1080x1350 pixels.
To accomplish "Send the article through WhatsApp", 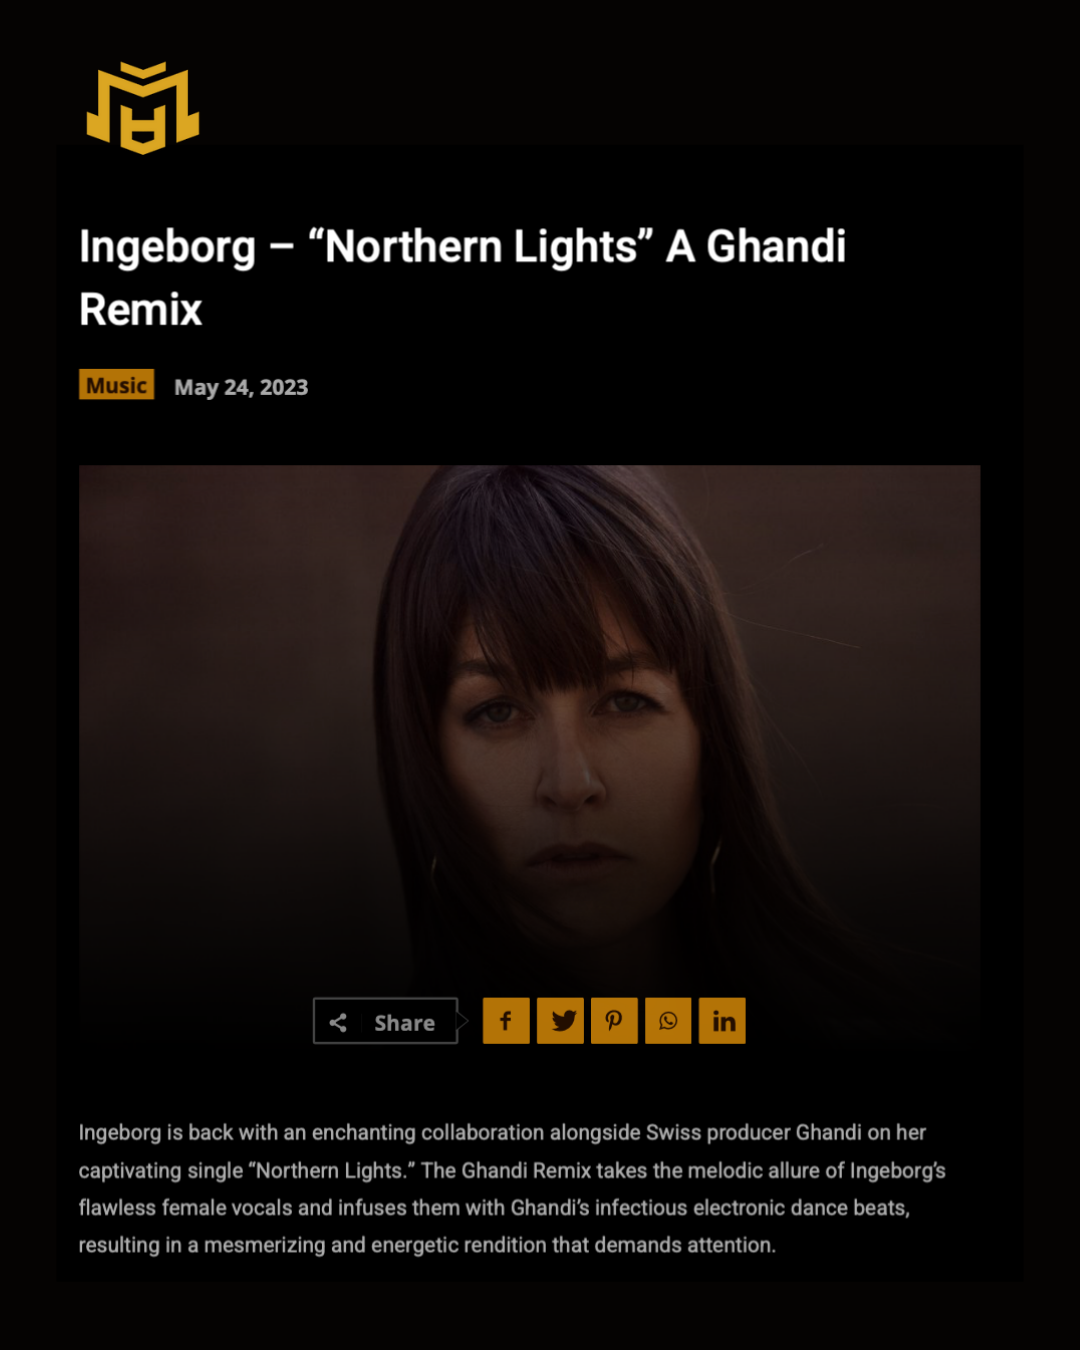I will click(668, 1021).
